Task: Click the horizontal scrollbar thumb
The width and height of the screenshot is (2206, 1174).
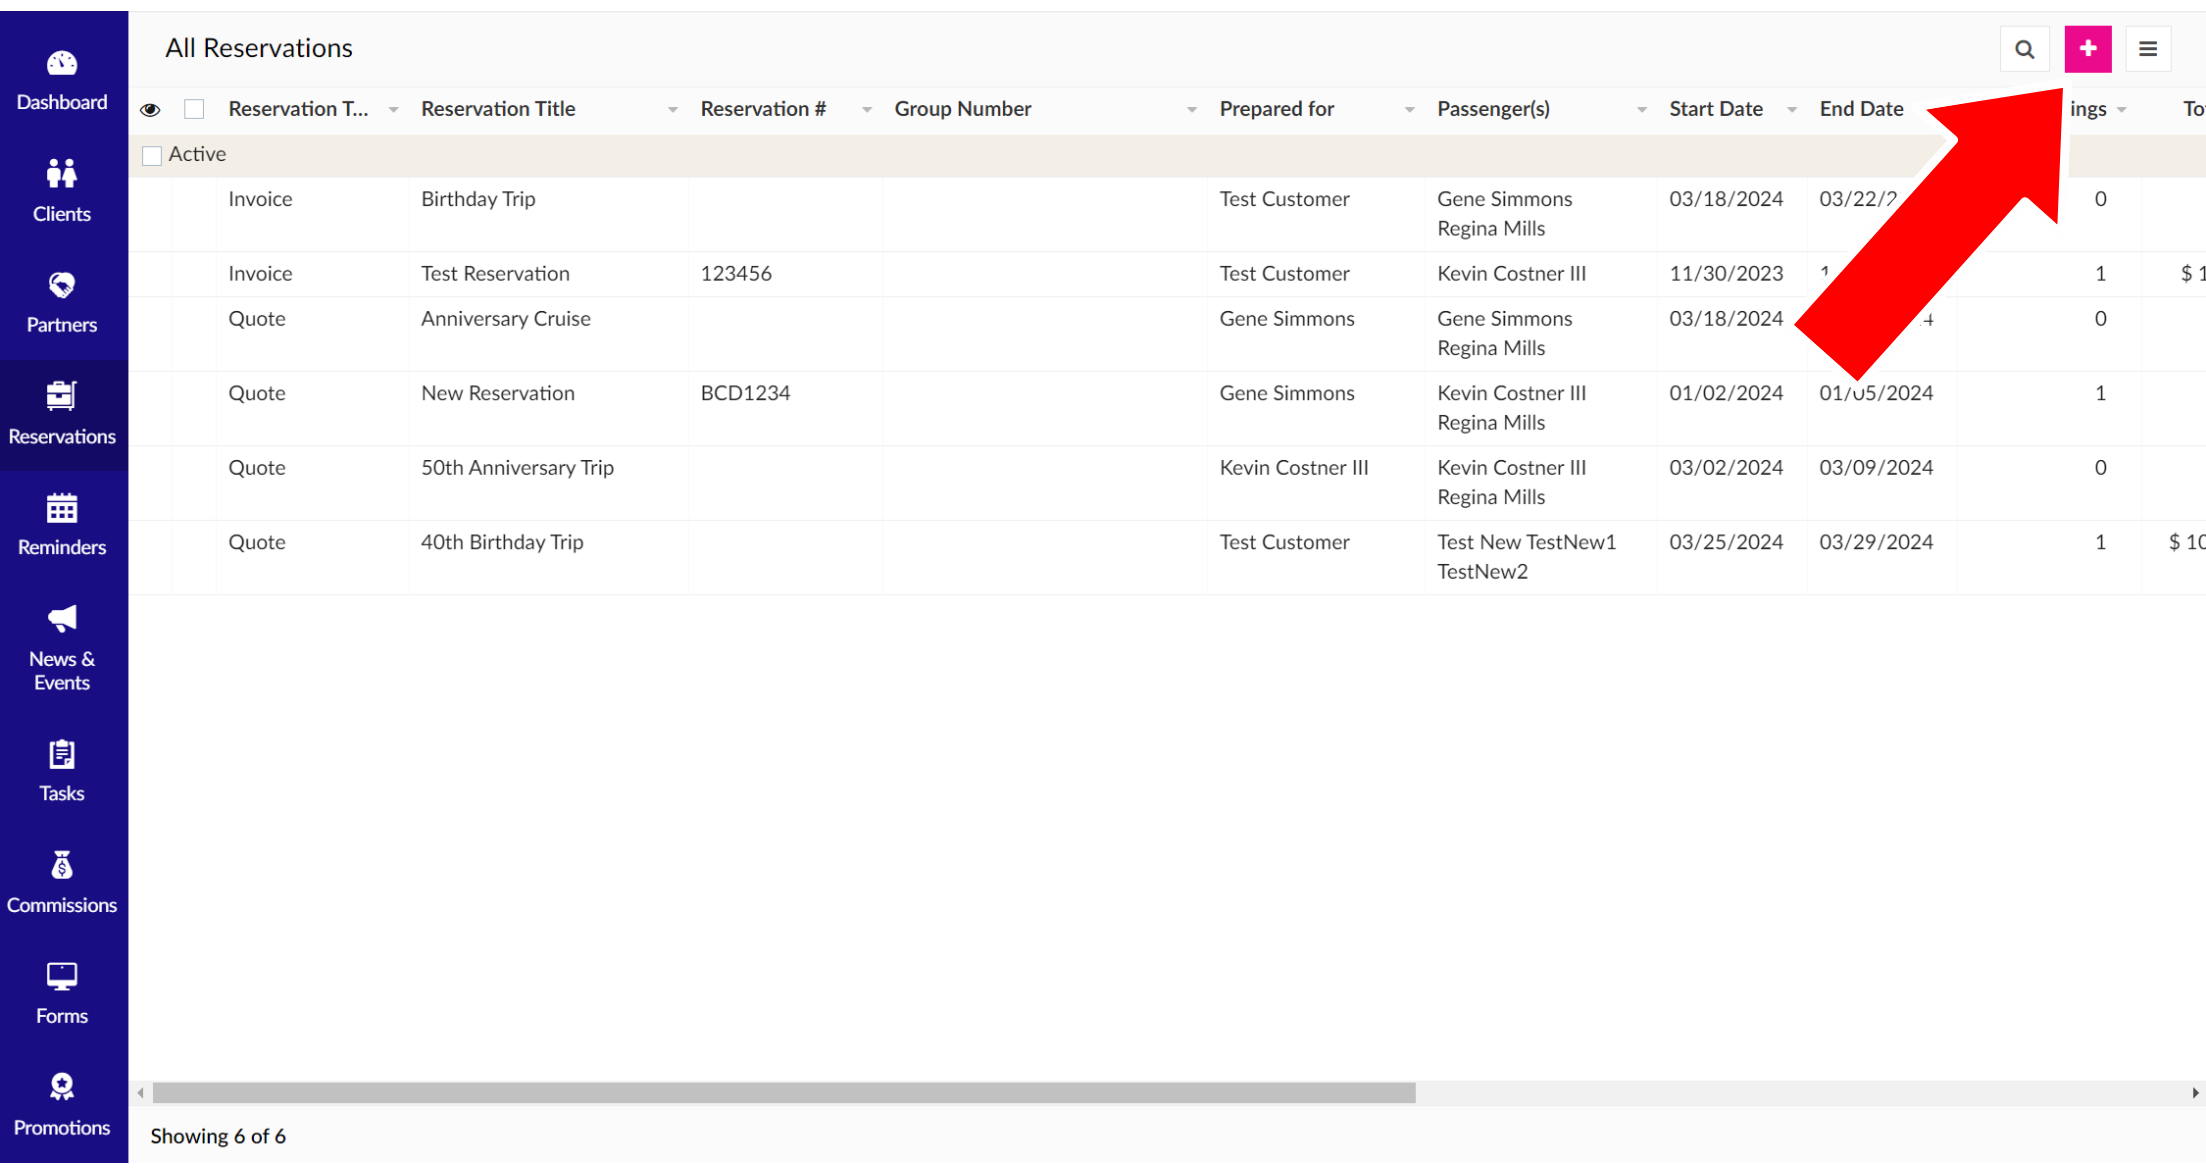Action: 783,1093
